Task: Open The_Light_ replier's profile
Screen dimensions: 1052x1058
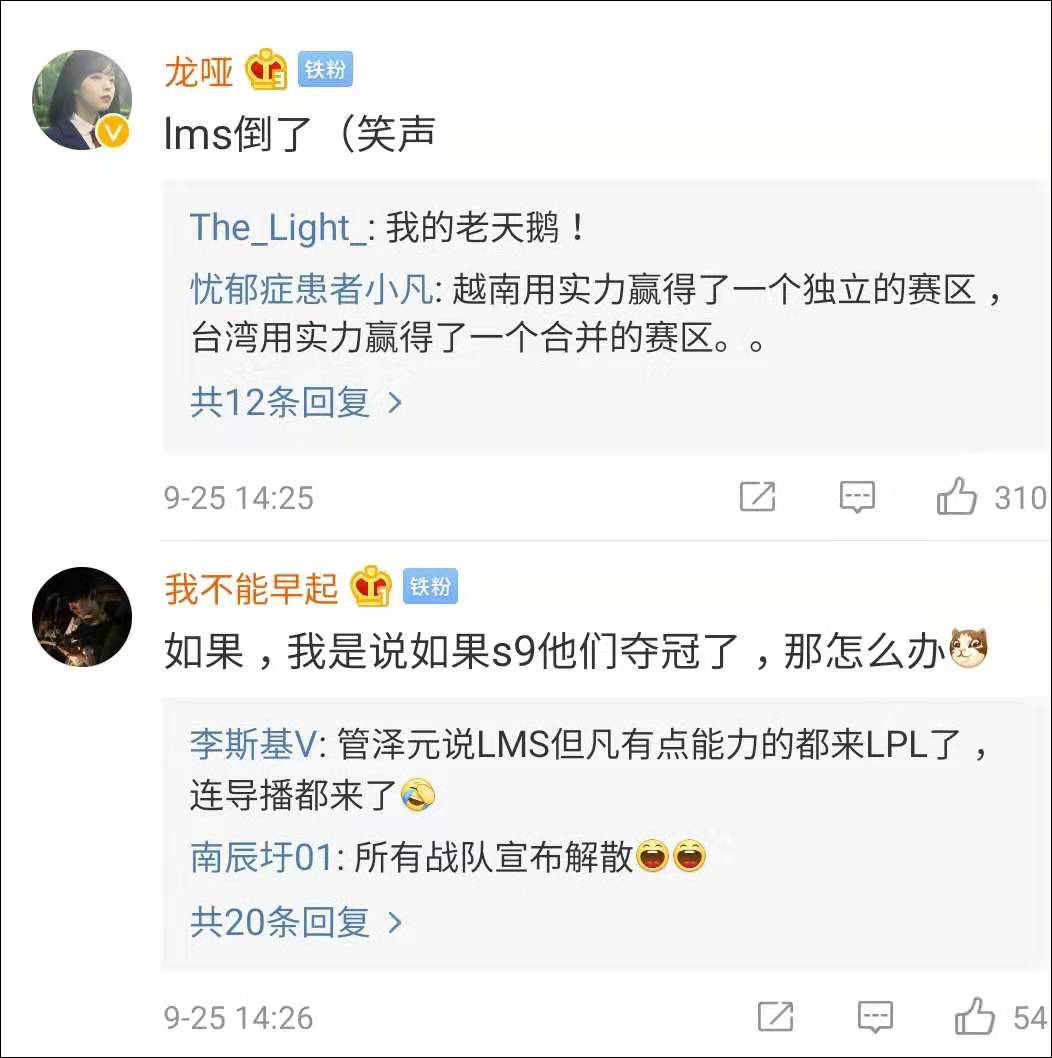Action: (x=277, y=228)
